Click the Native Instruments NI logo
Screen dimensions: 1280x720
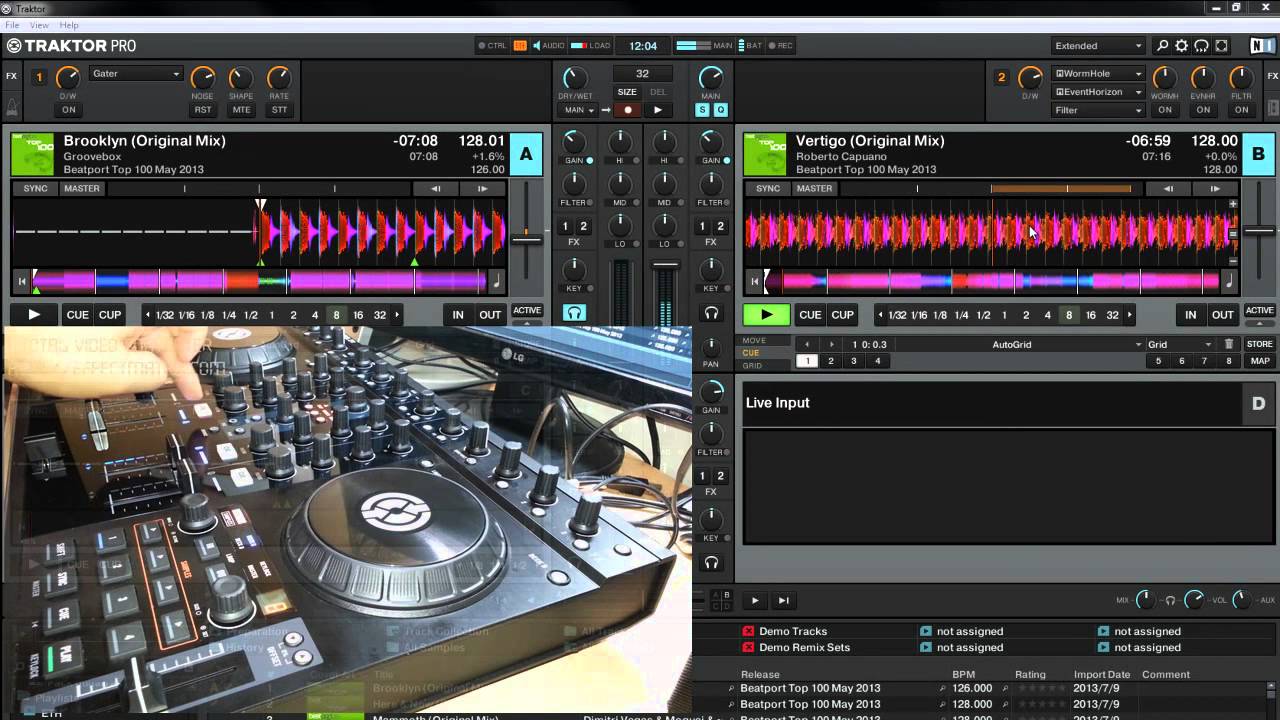pos(1262,46)
